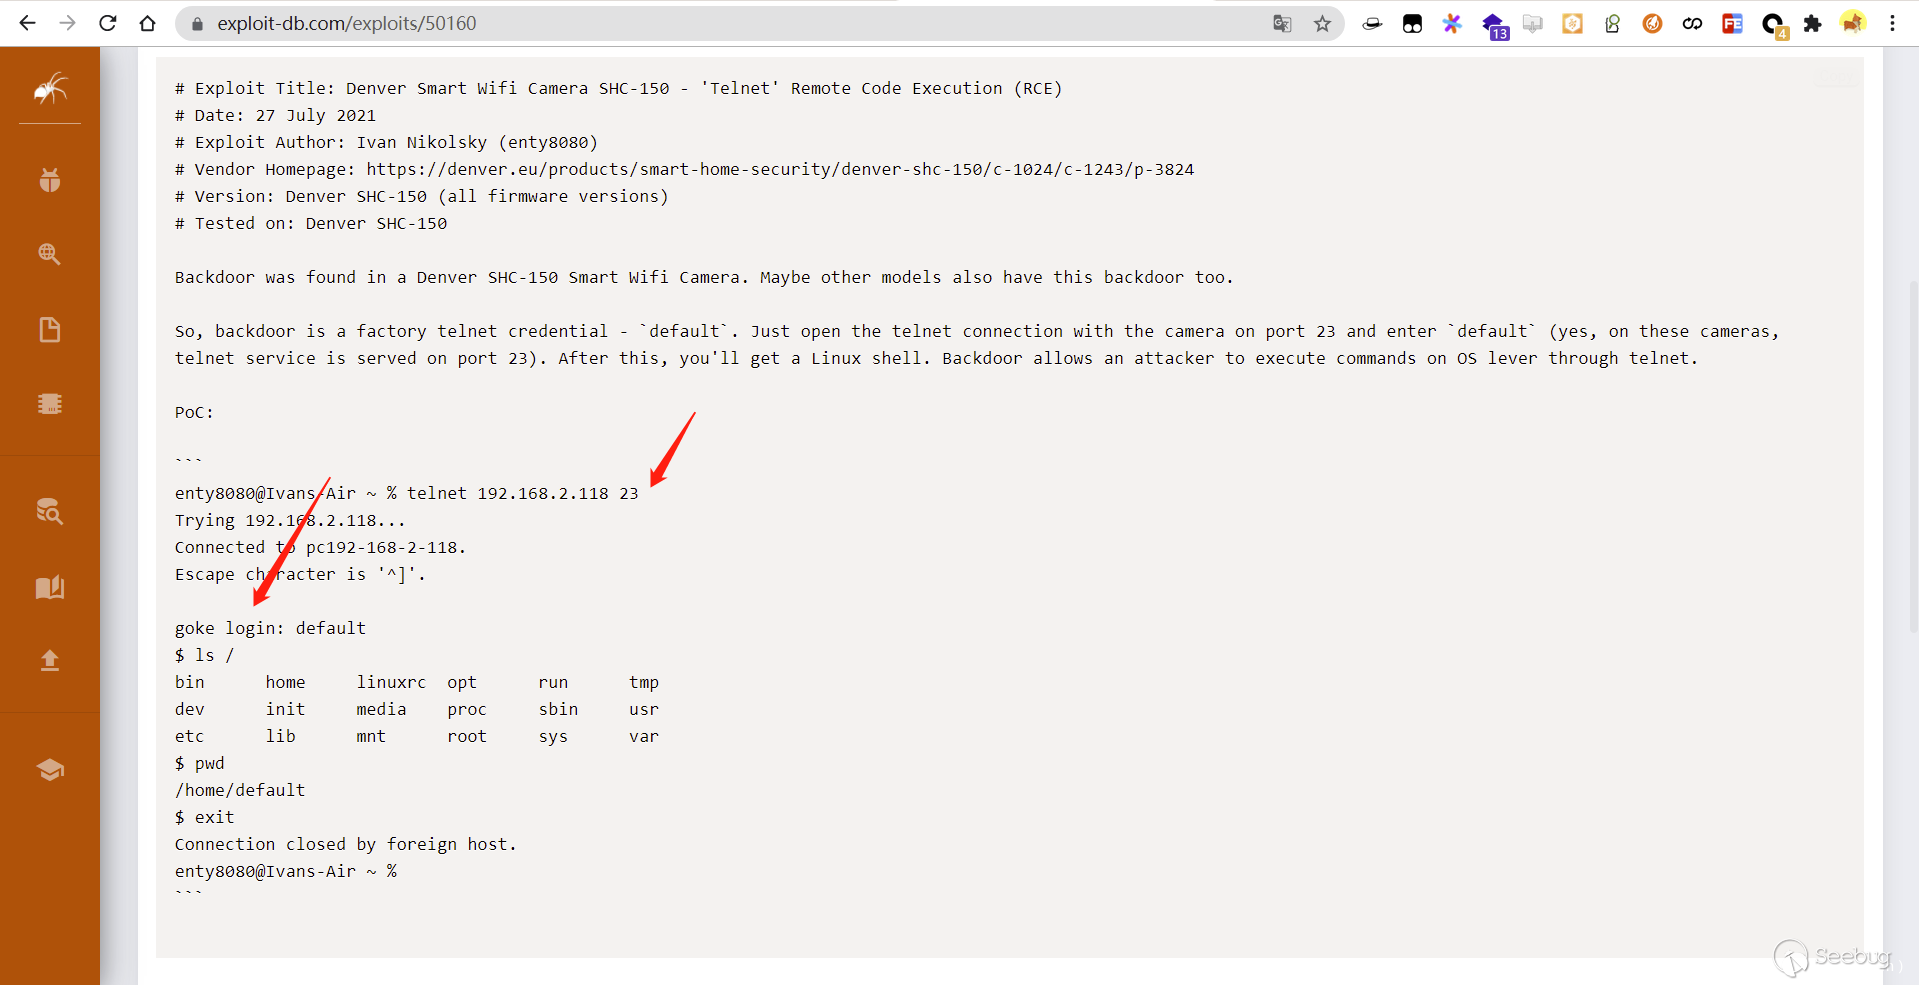The height and width of the screenshot is (985, 1919).
Task: Click the "Connected to pc192-168-2-118." line
Action: pyautogui.click(x=321, y=547)
